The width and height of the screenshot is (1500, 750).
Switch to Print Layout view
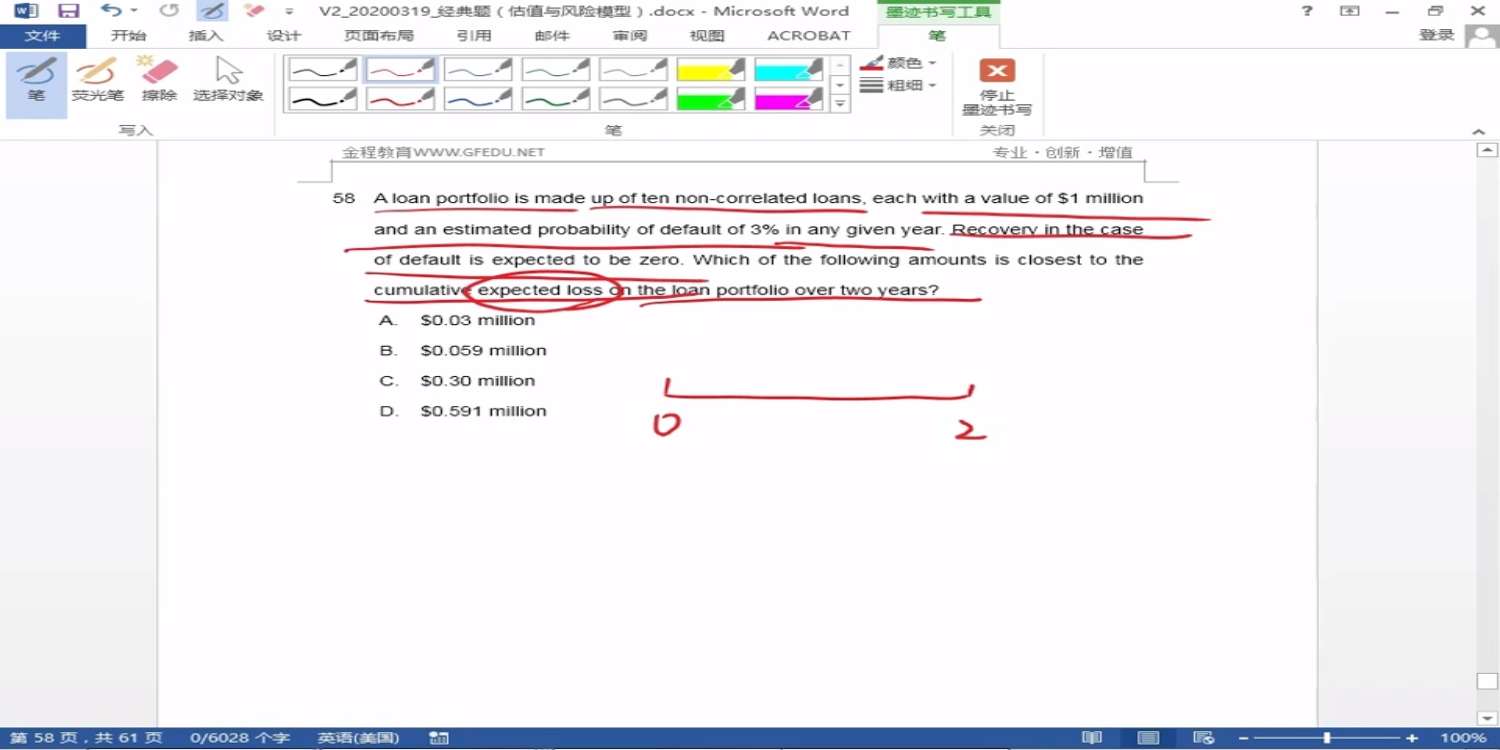[1149, 738]
